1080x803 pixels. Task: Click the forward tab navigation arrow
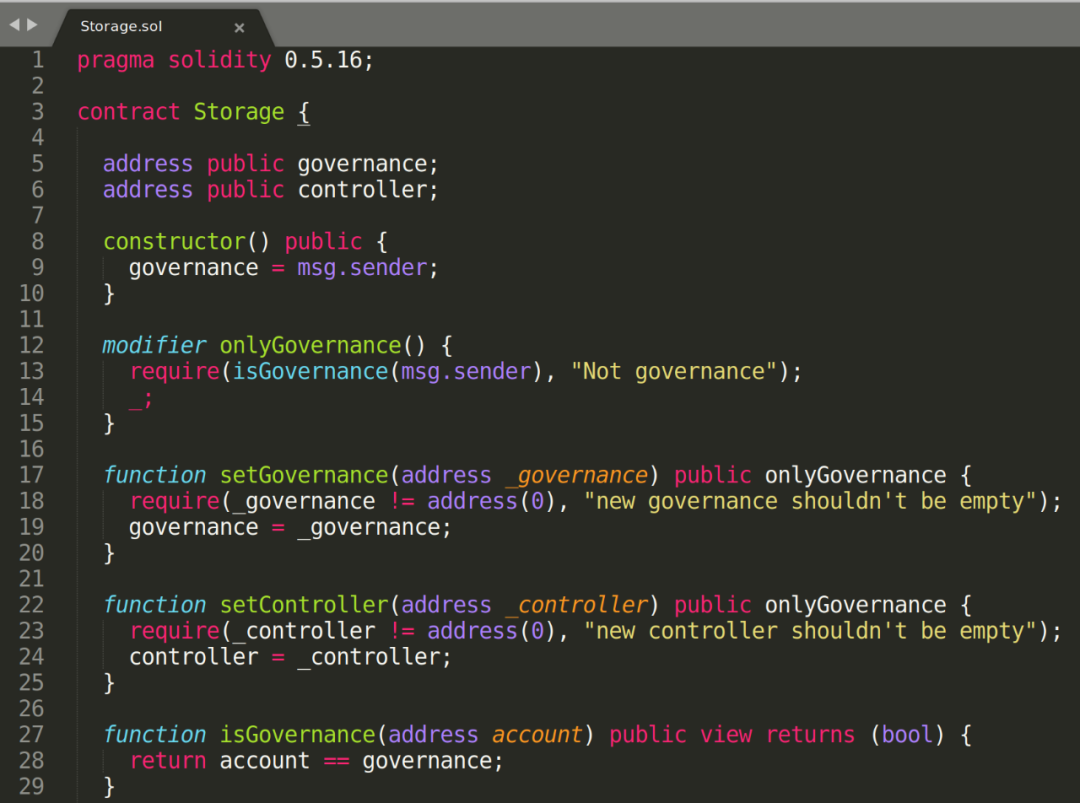tap(32, 25)
